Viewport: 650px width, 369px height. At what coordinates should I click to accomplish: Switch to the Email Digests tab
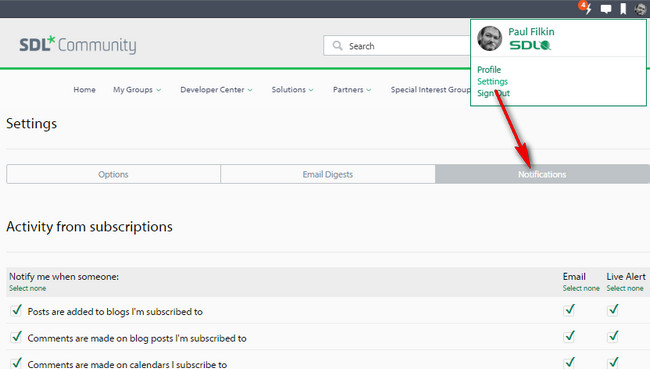pyautogui.click(x=327, y=174)
